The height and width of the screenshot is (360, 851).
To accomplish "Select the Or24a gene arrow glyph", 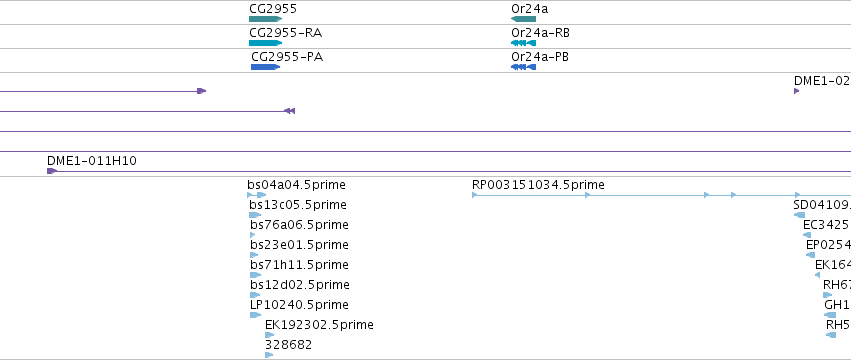I will point(523,19).
